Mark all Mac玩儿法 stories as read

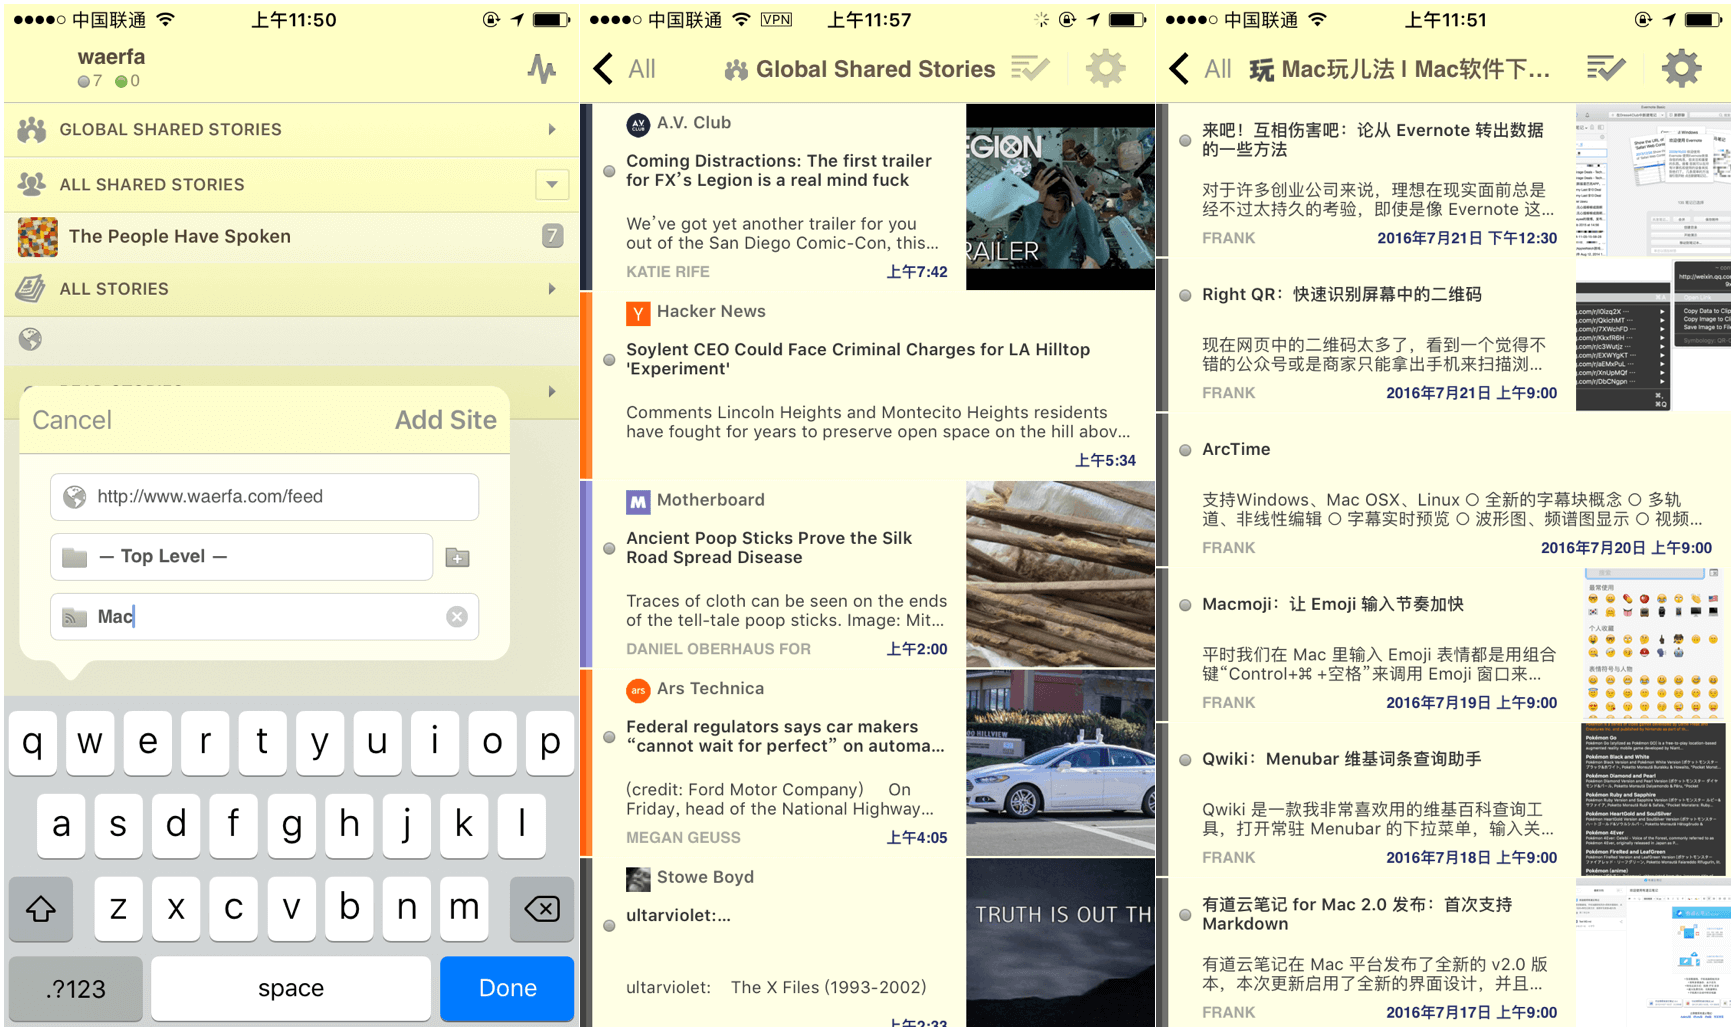click(1605, 69)
